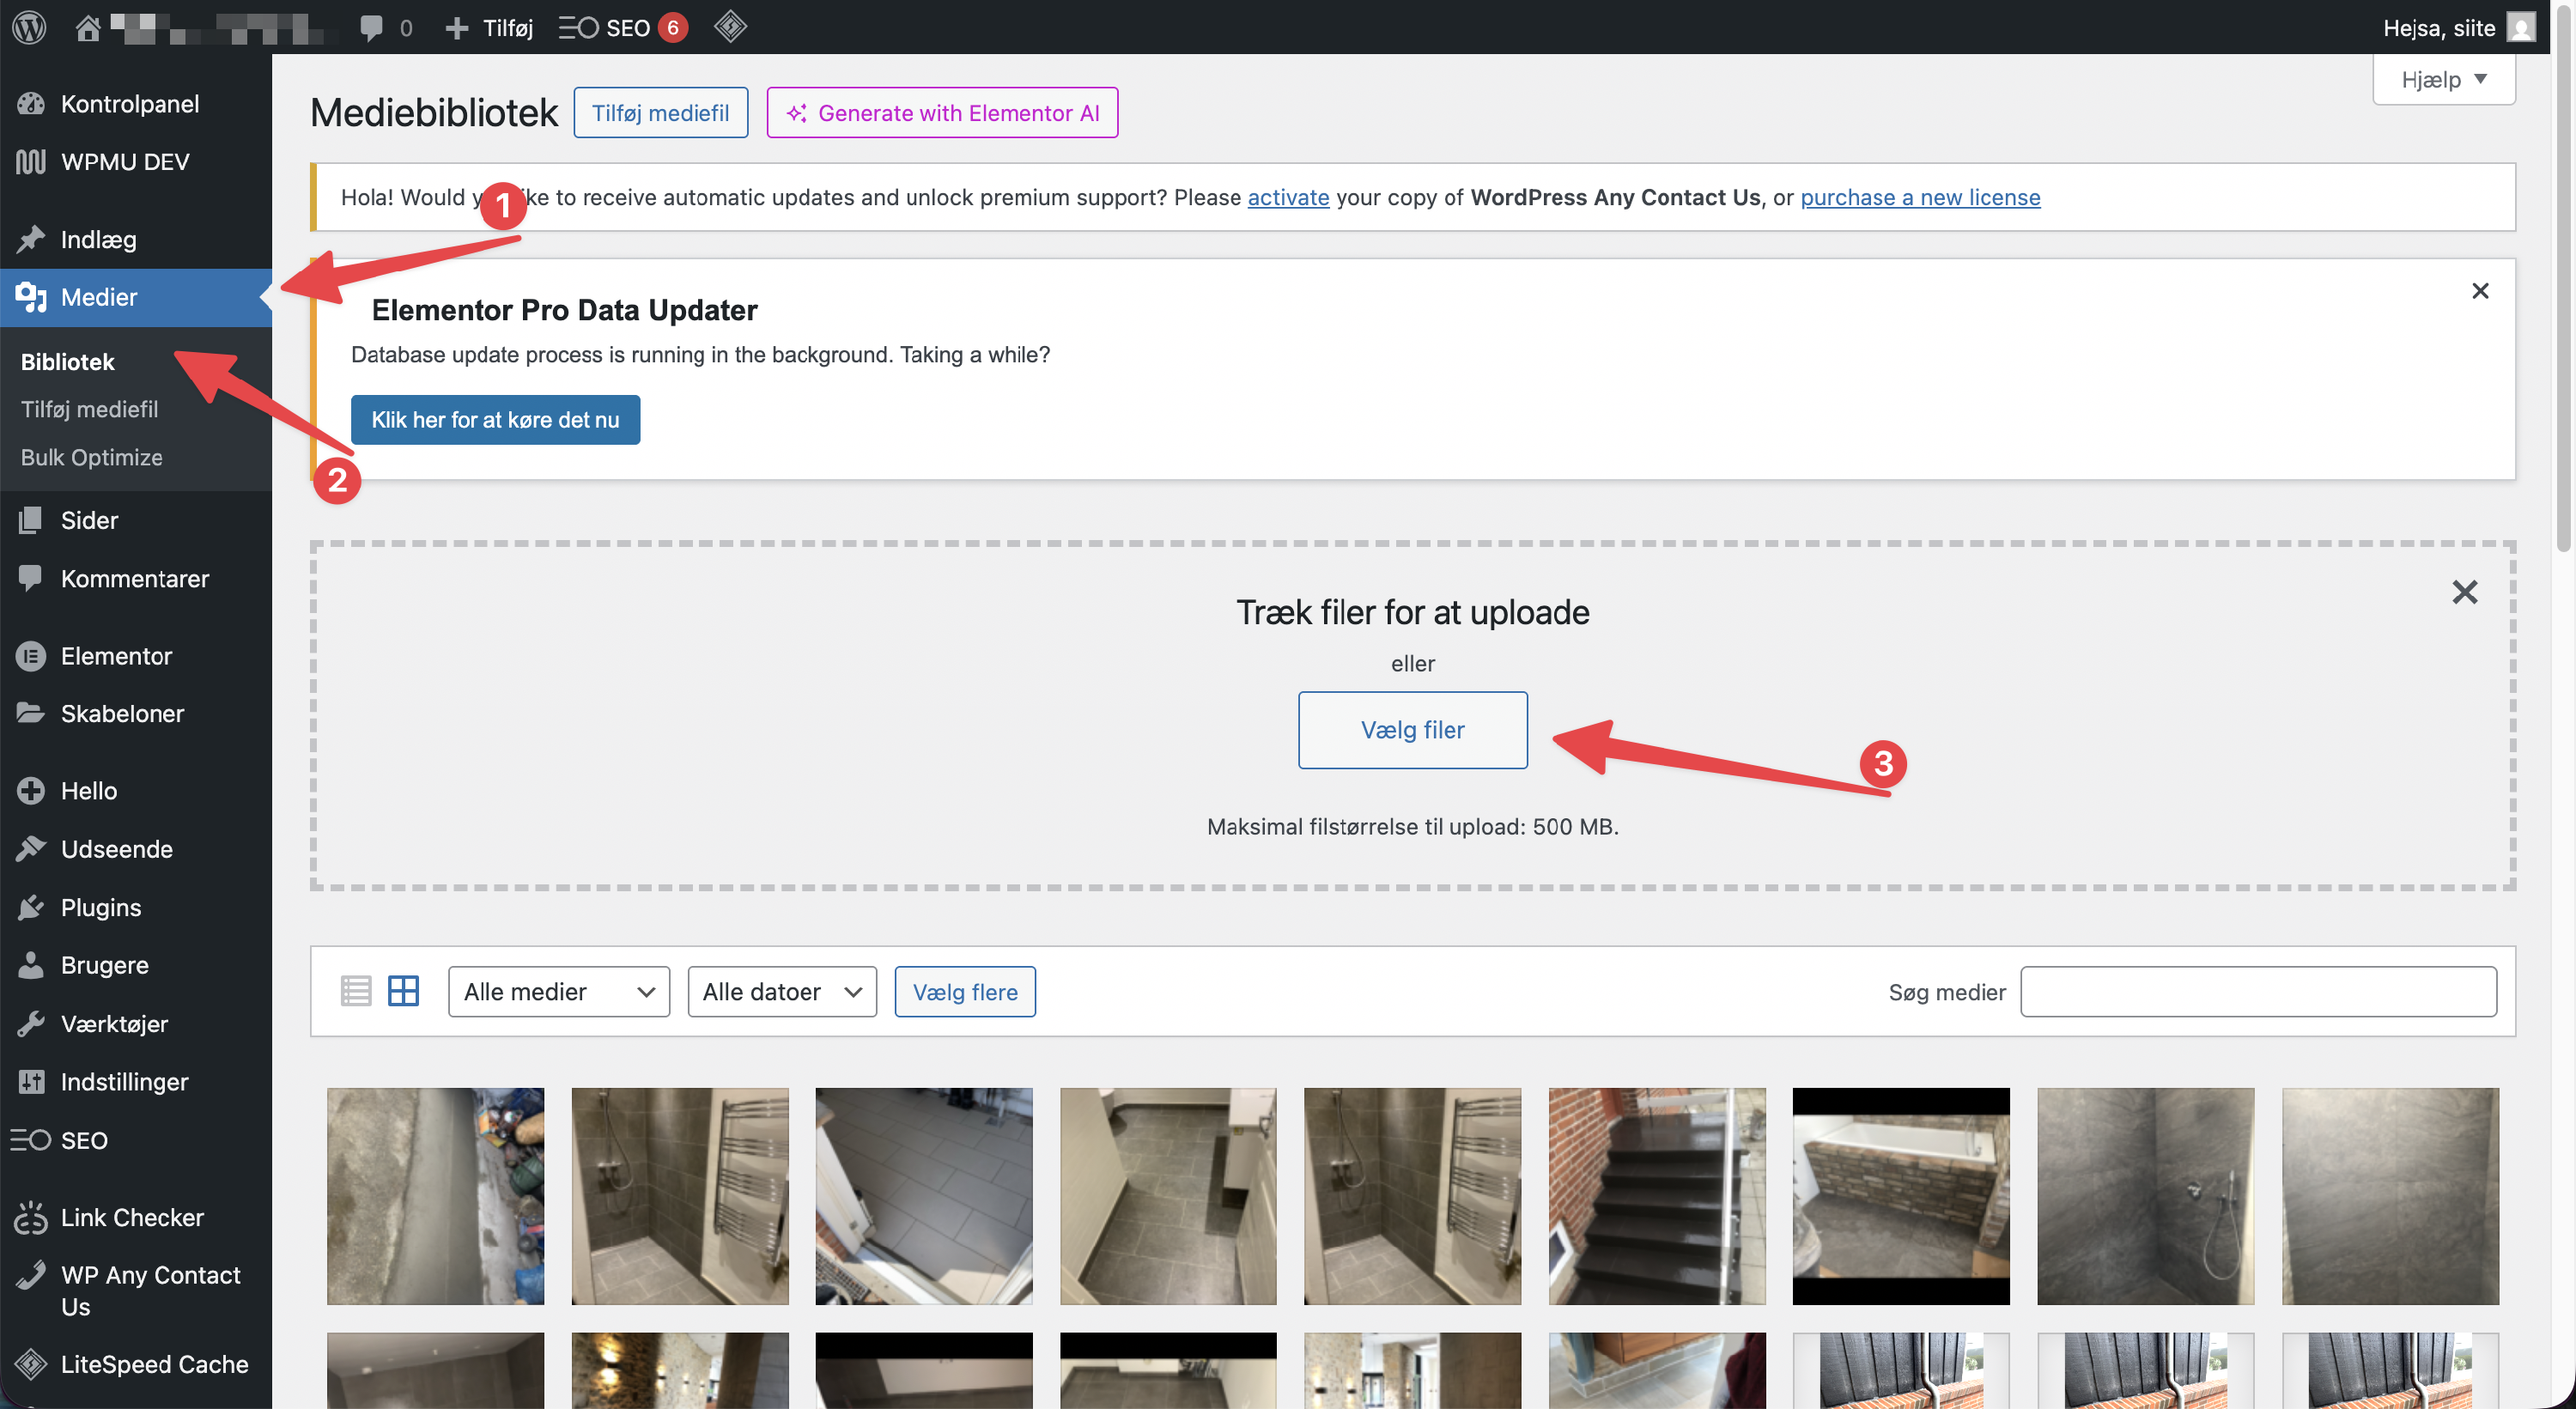Open Plugins menu in sidebar
The height and width of the screenshot is (1409, 2576).
point(100,907)
